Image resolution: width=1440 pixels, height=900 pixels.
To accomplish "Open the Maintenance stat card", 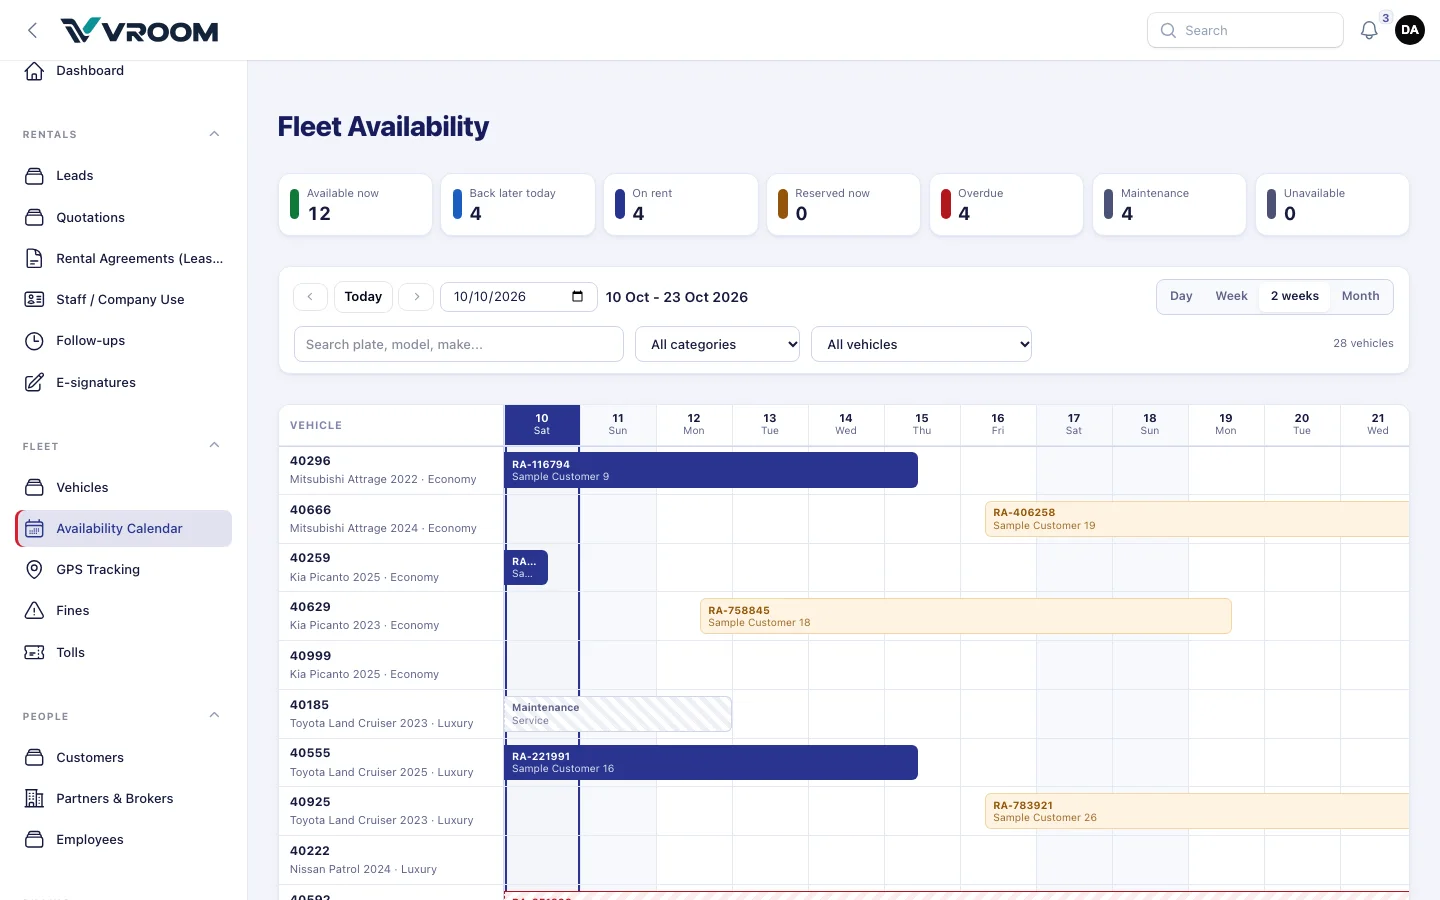I will coord(1169,205).
